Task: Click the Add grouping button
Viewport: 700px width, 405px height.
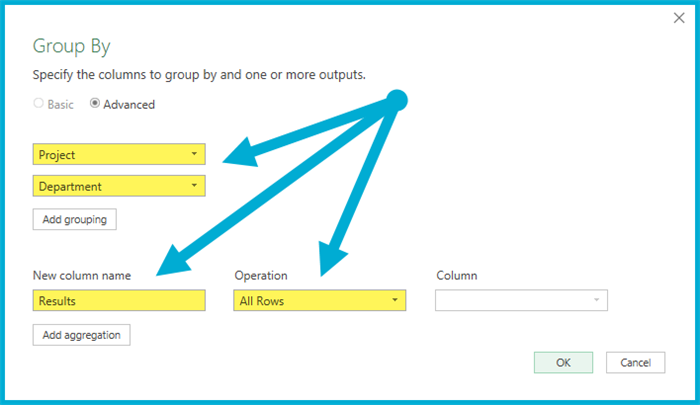Action: [x=74, y=218]
